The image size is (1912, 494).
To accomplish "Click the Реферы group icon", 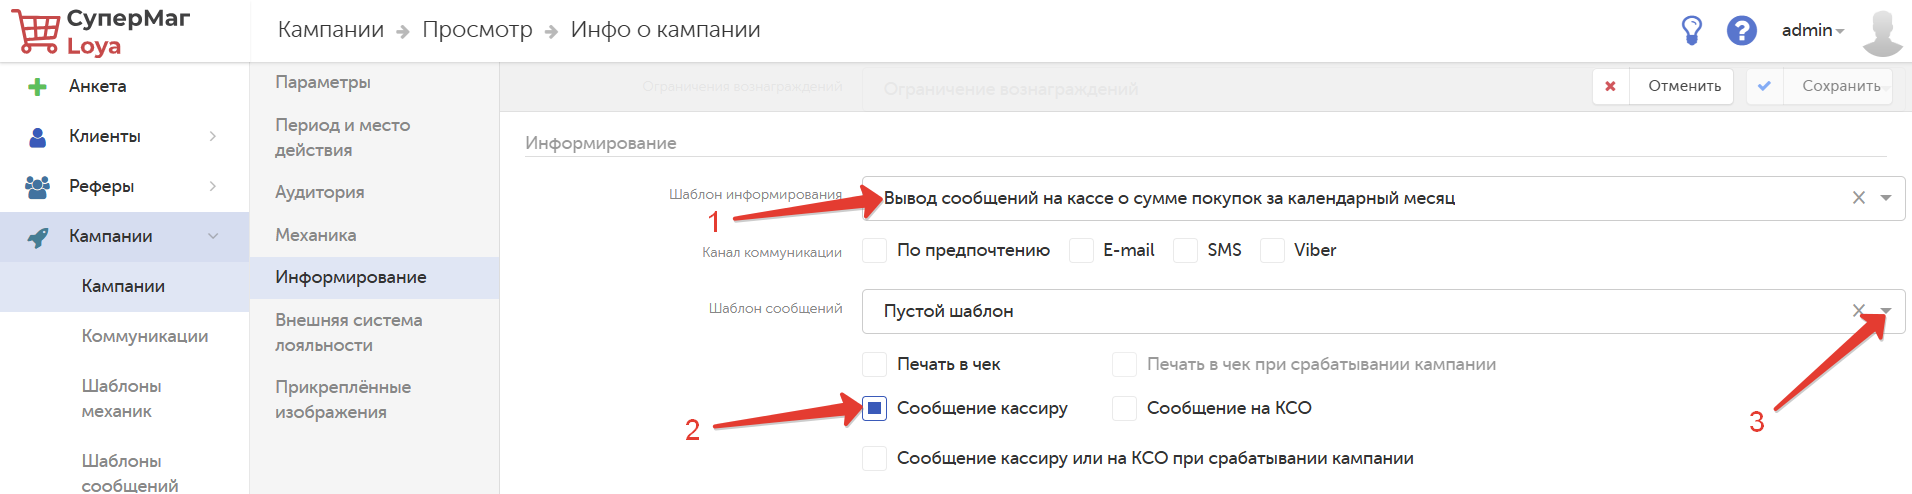I will point(38,186).
